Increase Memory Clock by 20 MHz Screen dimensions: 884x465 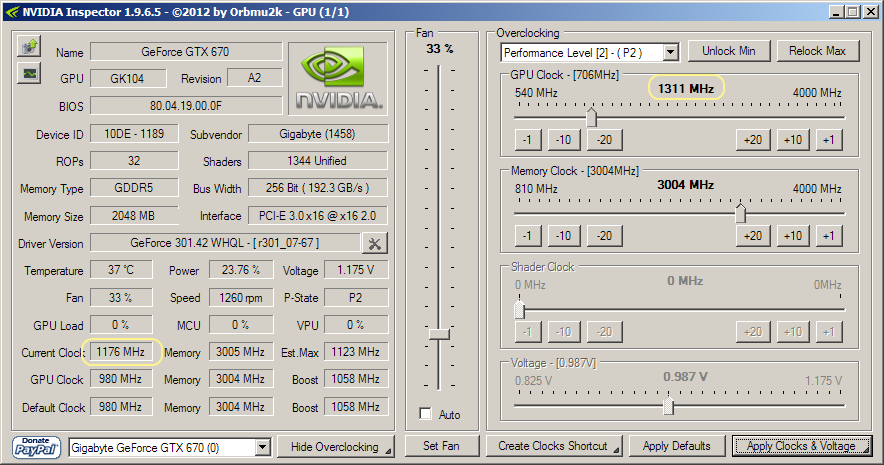pyautogui.click(x=753, y=236)
